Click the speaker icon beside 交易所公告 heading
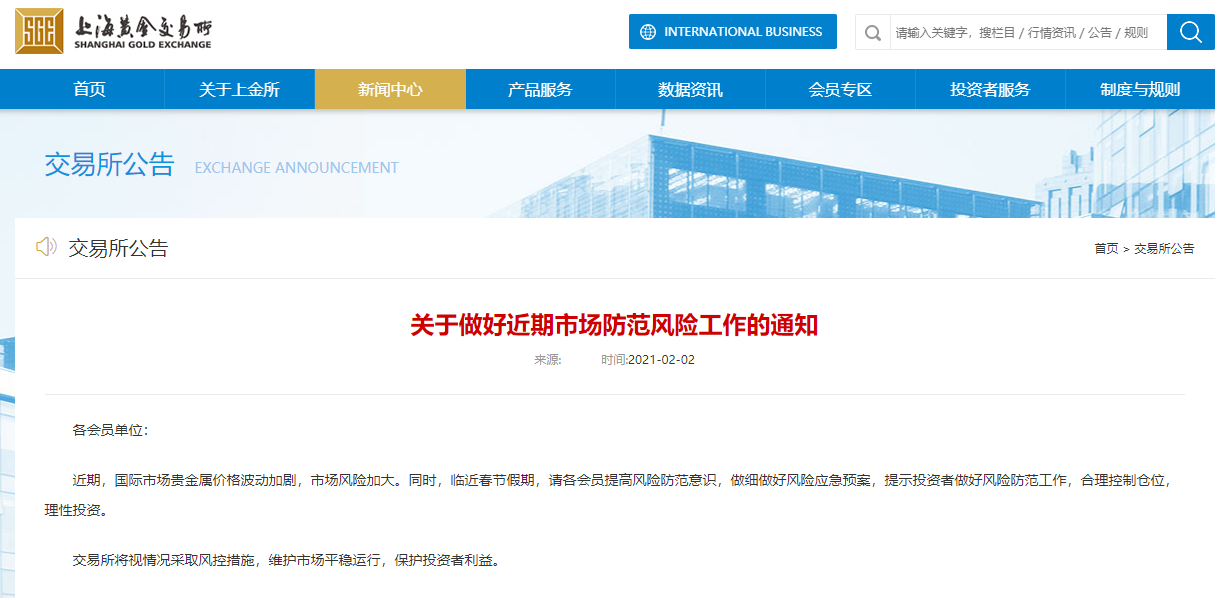This screenshot has width=1215, height=598. click(x=46, y=247)
